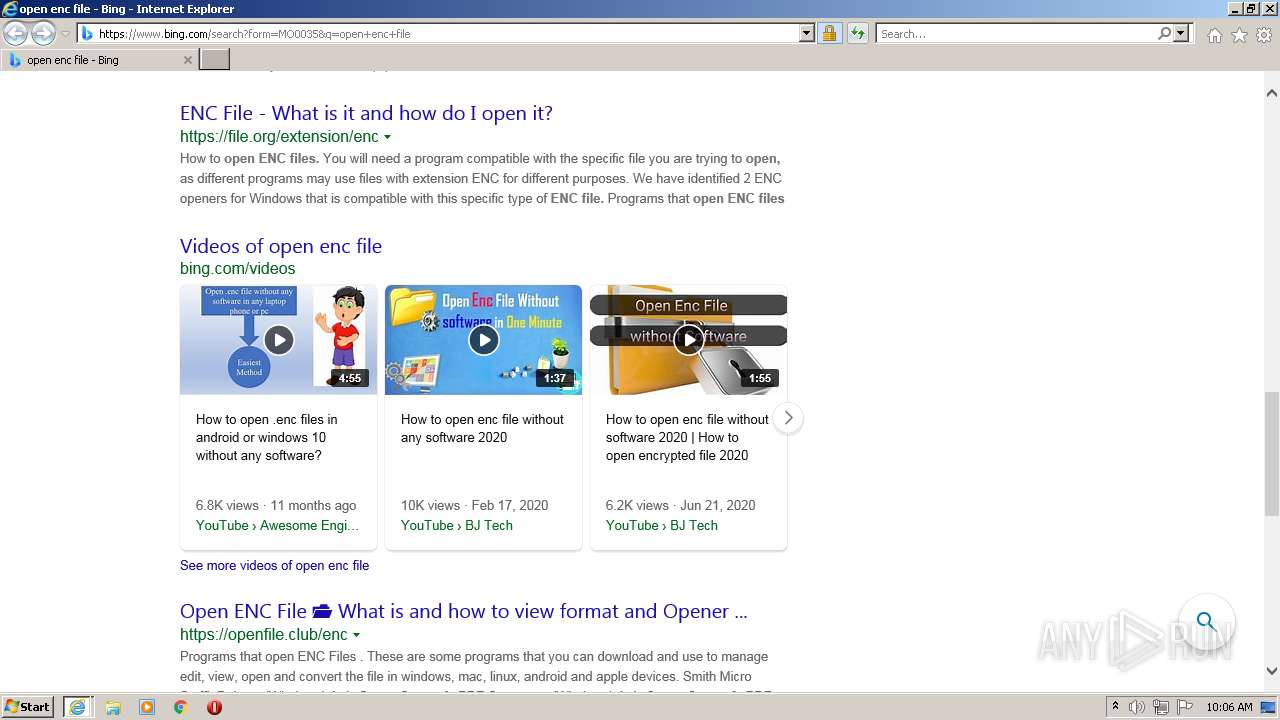The width and height of the screenshot is (1280, 720).
Task: Show hidden tray icons arrow
Action: click(x=1116, y=707)
